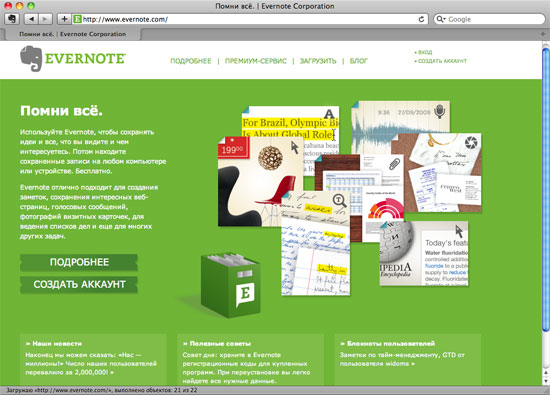Viewport: 550px width, 395px height.
Task: Go back with the browser back arrow
Action: pyautogui.click(x=31, y=19)
